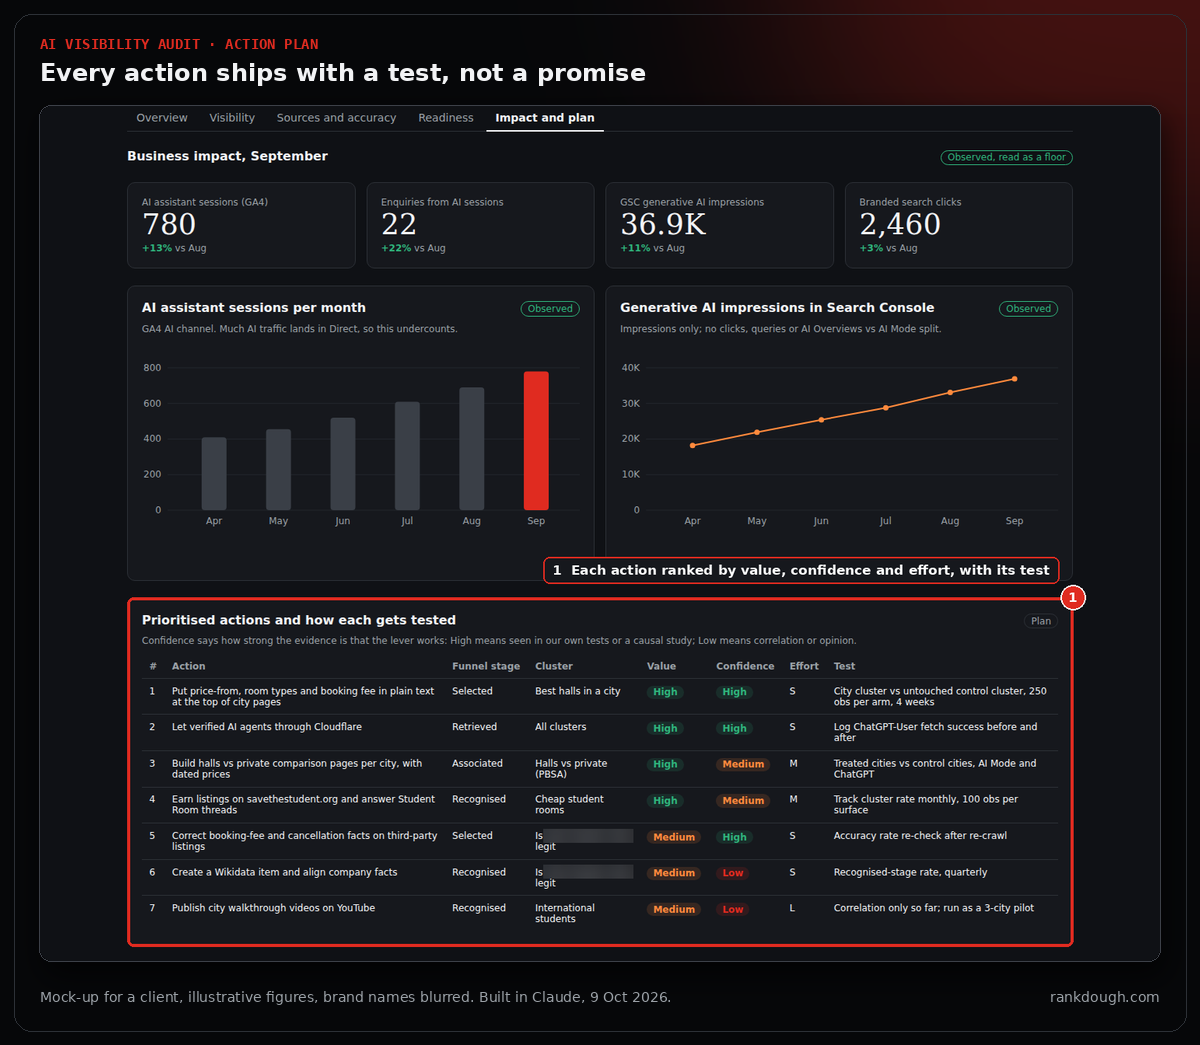Click 'Correlation only so far' test text
Screen dimensions: 1200x1045
click(x=934, y=908)
